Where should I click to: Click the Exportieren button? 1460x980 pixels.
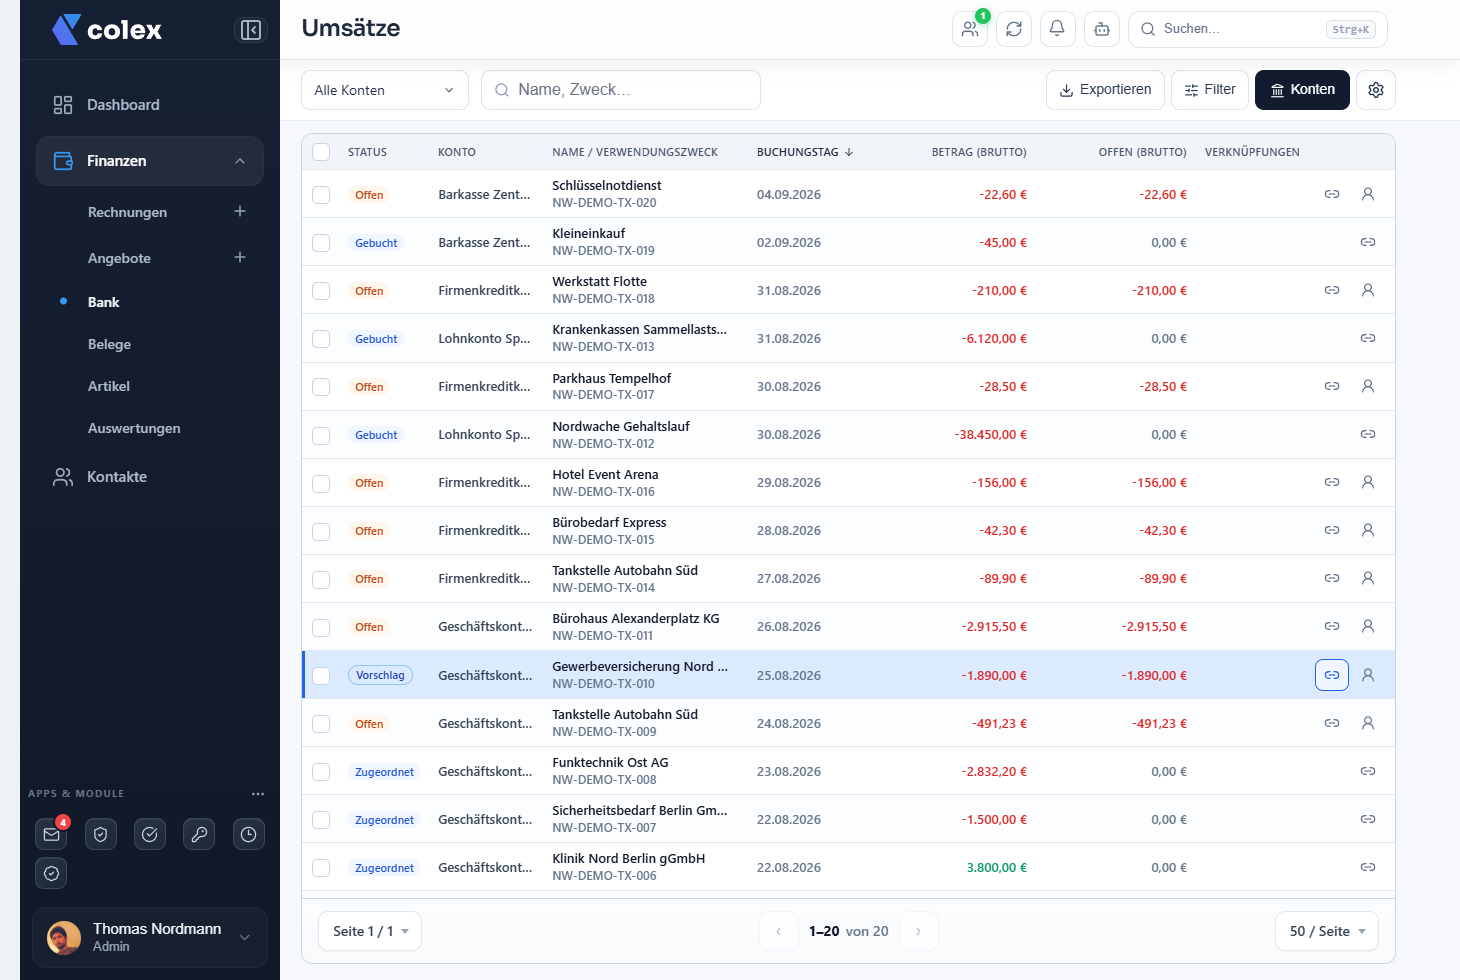point(1105,90)
